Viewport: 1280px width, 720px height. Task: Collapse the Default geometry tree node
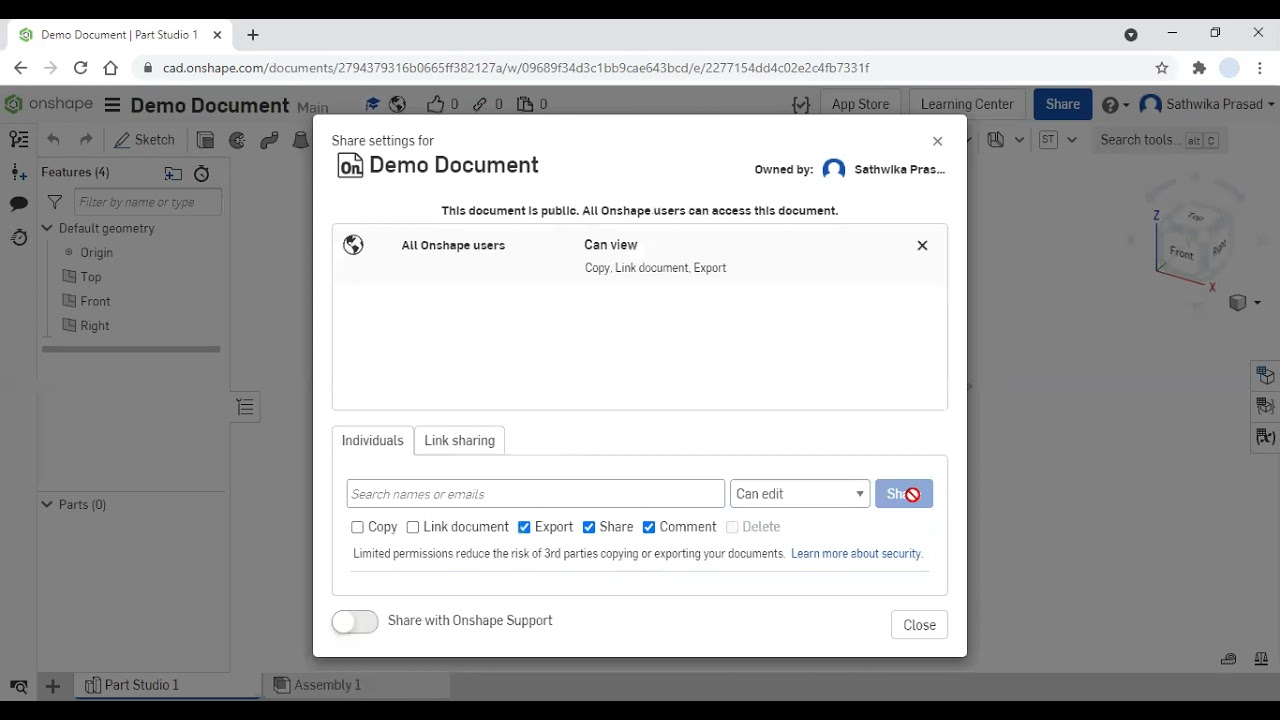(x=47, y=228)
